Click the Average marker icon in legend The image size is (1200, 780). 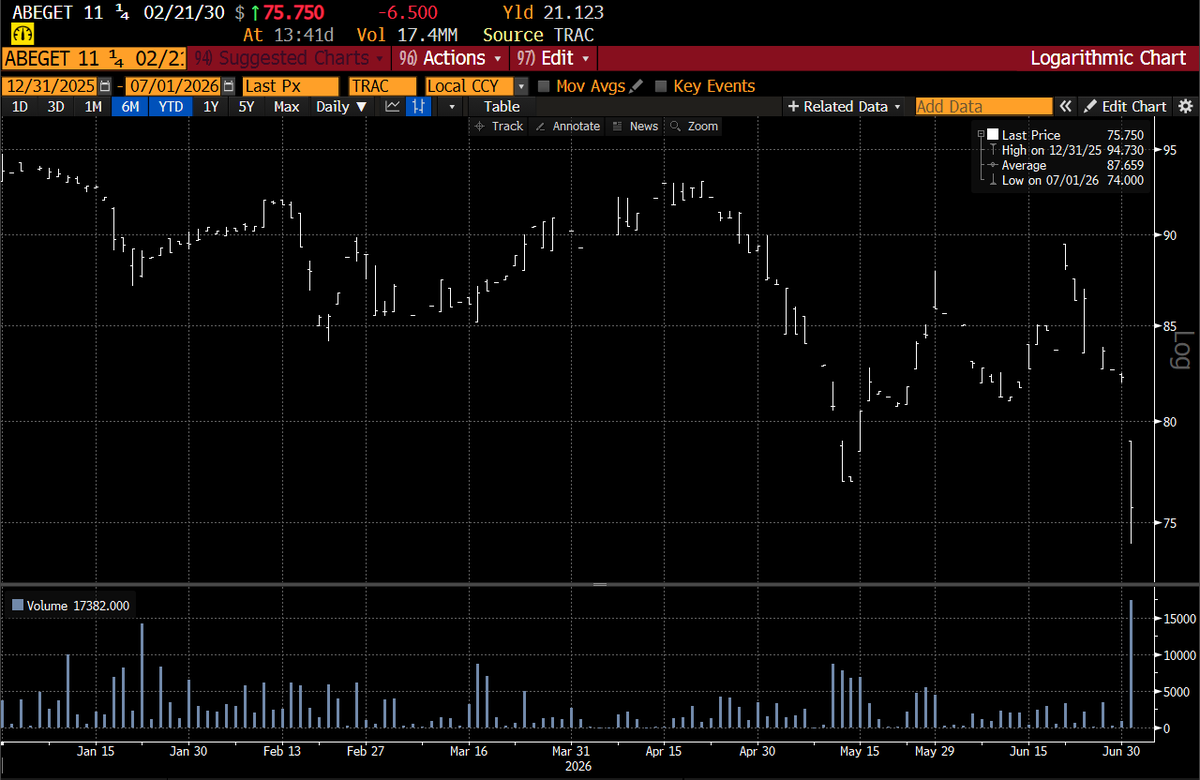point(993,165)
